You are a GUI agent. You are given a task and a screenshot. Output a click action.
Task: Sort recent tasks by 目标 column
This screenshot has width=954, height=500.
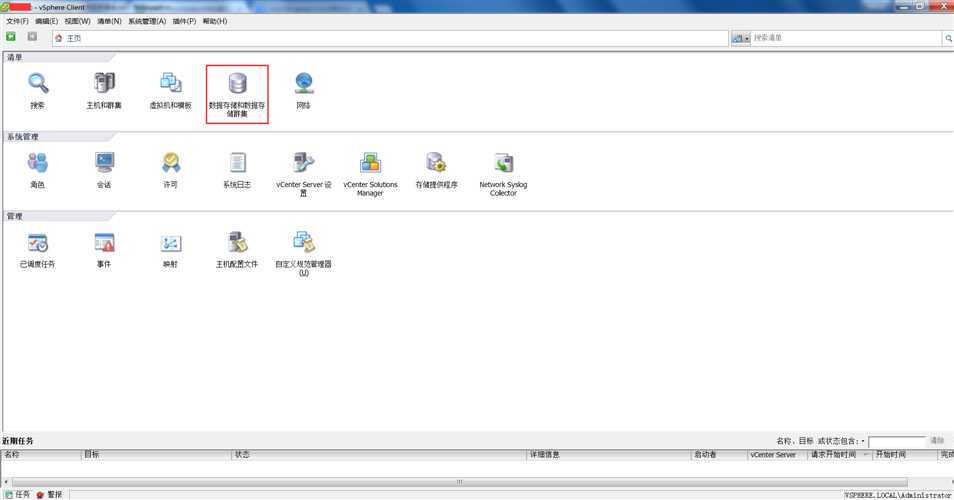[157, 454]
